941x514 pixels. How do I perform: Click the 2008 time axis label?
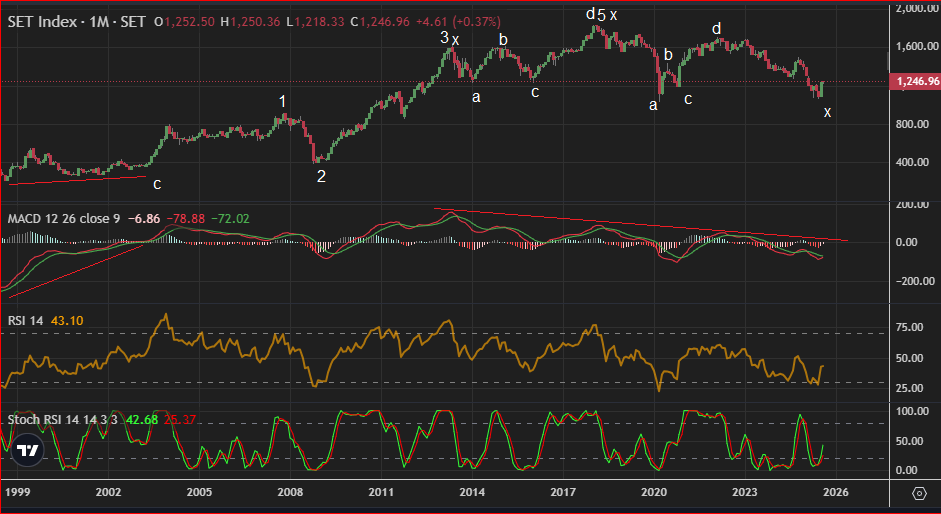click(x=290, y=492)
